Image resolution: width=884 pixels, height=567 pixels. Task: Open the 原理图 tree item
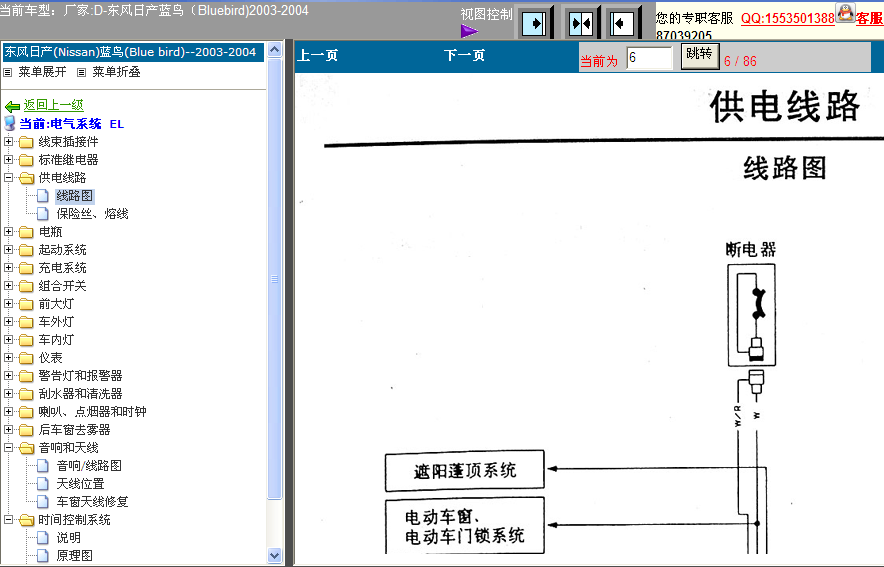(74, 556)
